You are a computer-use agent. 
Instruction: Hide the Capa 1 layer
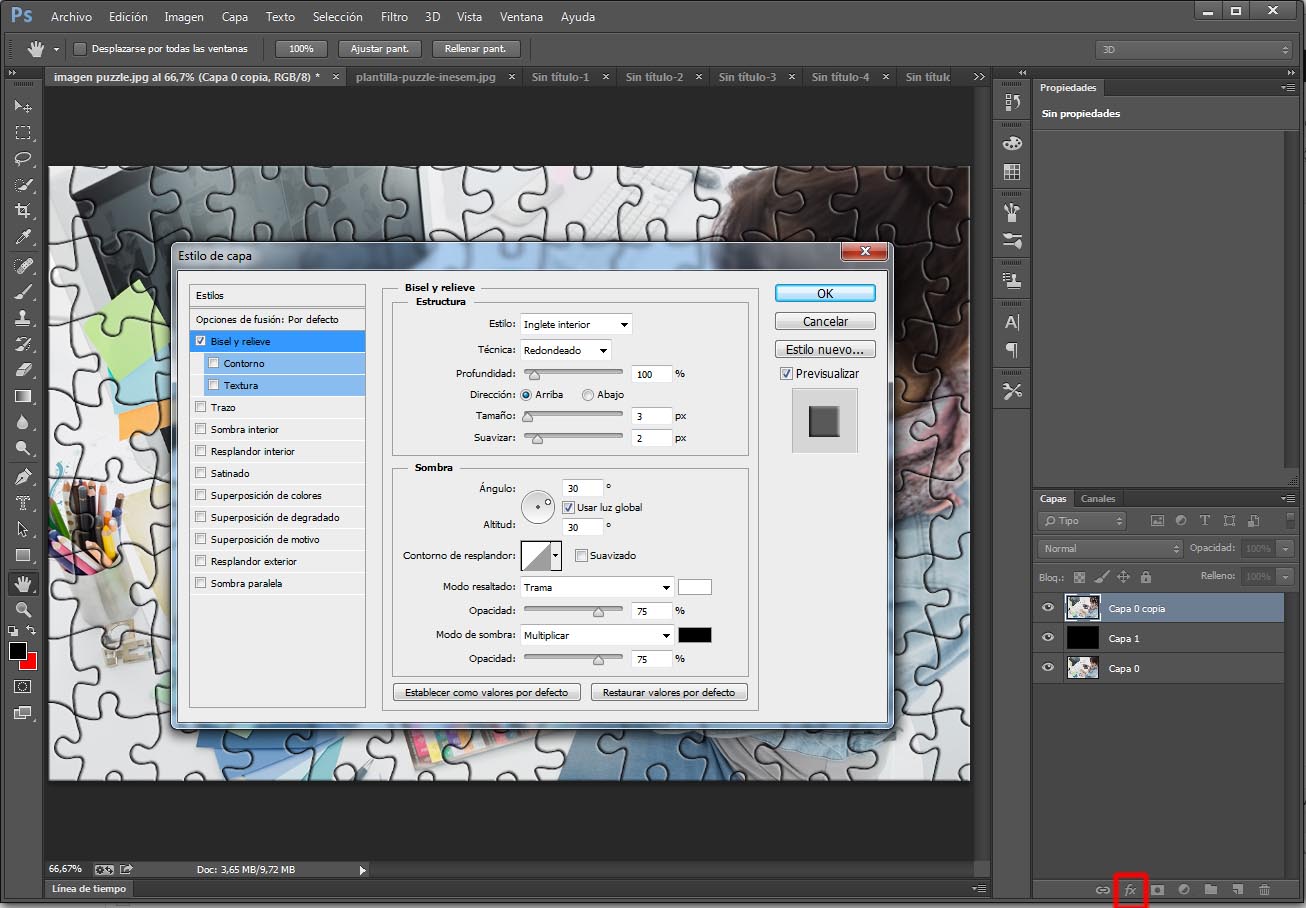click(1048, 638)
